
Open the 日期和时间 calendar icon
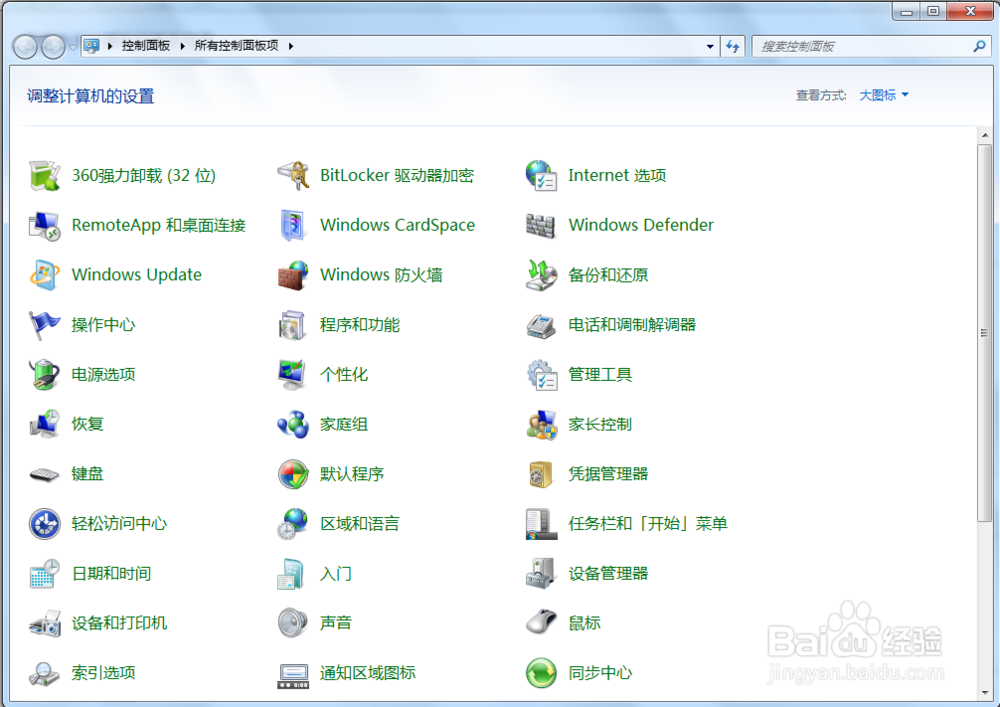tap(45, 573)
